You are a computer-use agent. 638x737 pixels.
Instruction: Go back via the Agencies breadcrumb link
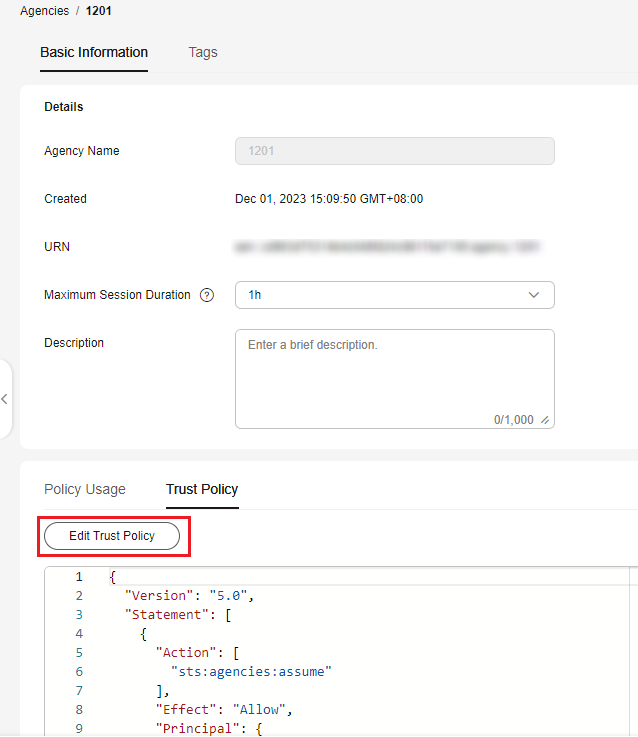coord(44,10)
